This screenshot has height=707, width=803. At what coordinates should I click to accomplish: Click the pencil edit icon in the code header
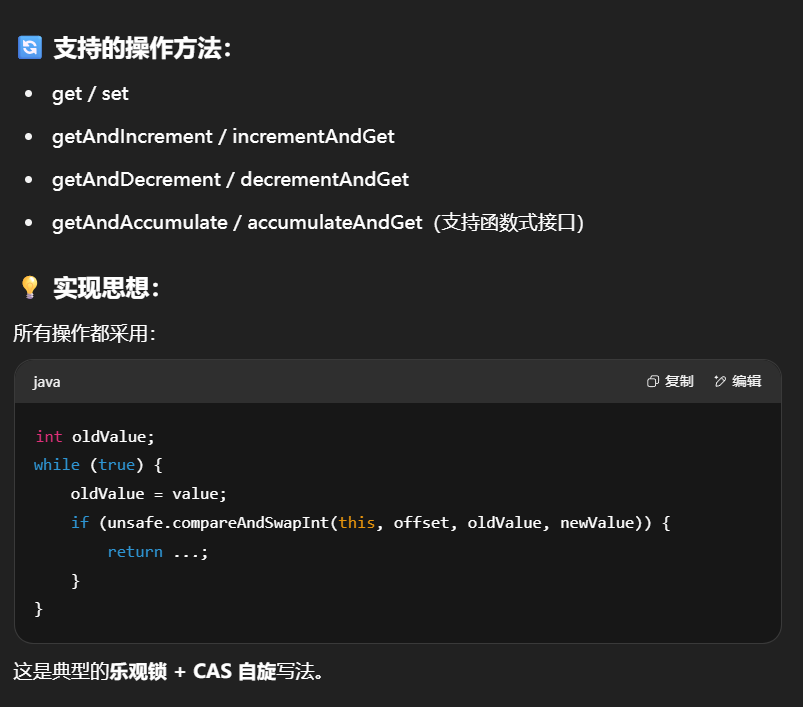coord(720,381)
